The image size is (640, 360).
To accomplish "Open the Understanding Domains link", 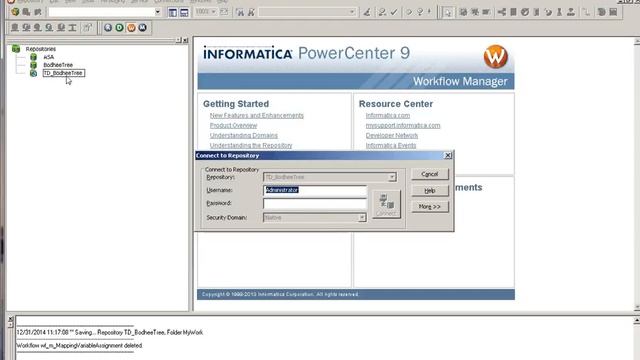I will 244,136.
